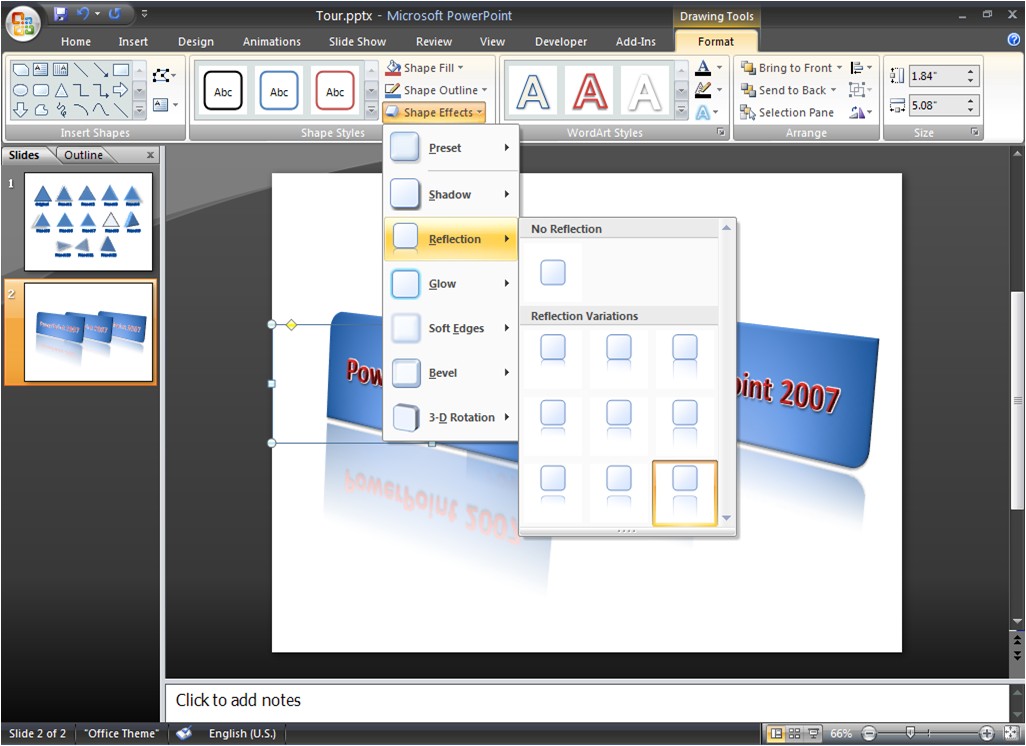Viewport: 1026px width, 746px height.
Task: Apply the white WordArt A style
Action: tap(645, 91)
